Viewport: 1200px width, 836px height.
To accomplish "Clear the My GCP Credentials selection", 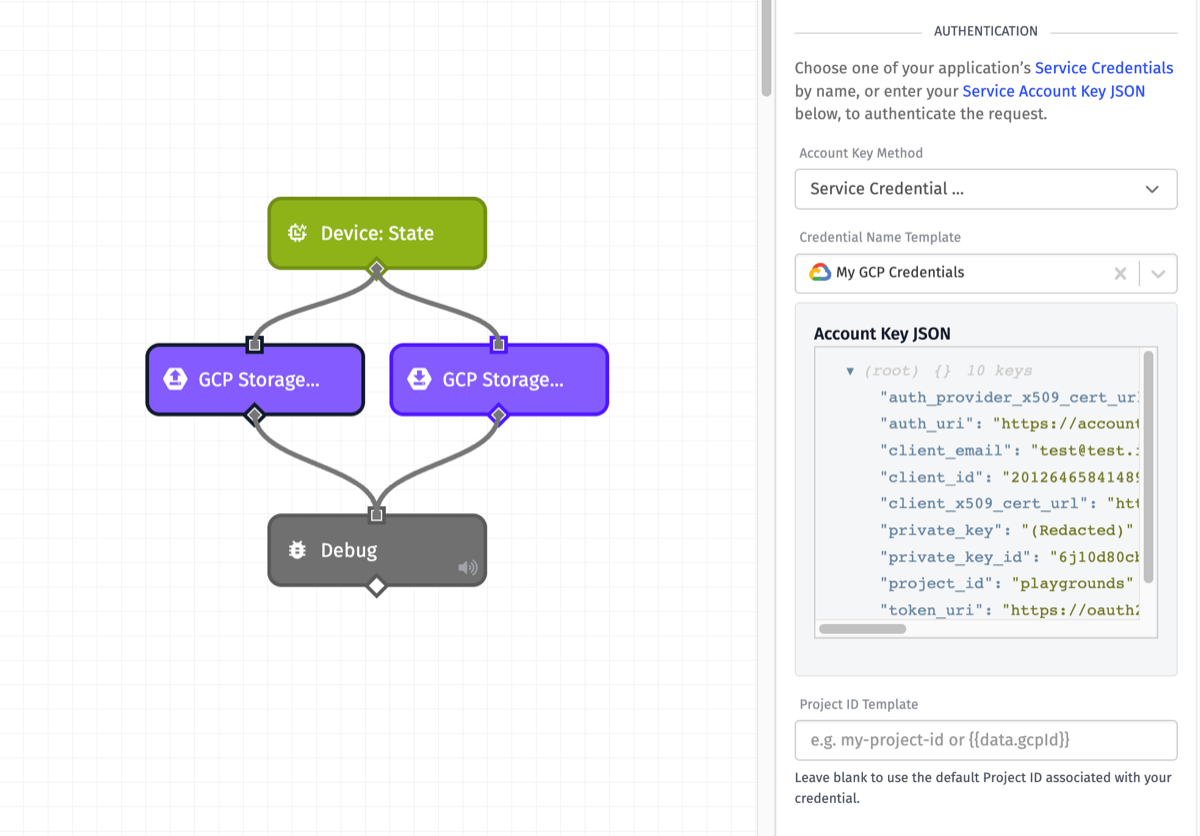I will (x=1120, y=273).
